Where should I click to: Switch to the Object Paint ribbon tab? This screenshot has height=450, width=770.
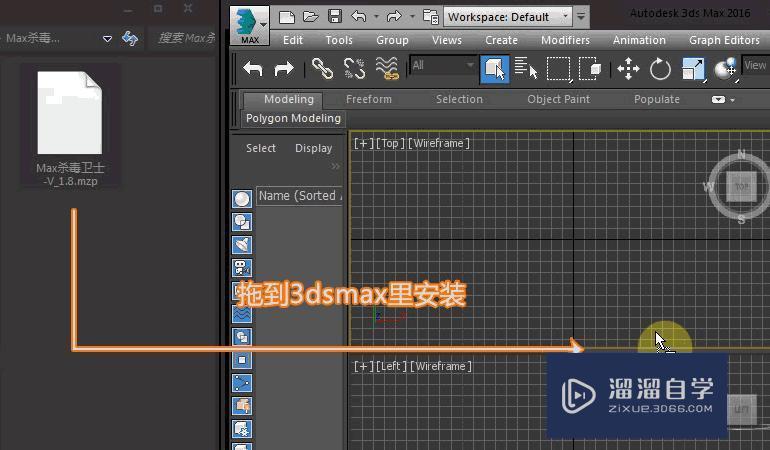(x=558, y=99)
